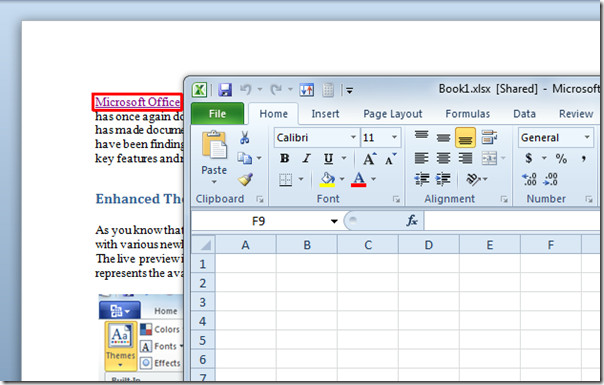Screen dimensions: 604x385
Task: Click the sort icon in Quick Access Toolbar
Action: tap(307, 90)
